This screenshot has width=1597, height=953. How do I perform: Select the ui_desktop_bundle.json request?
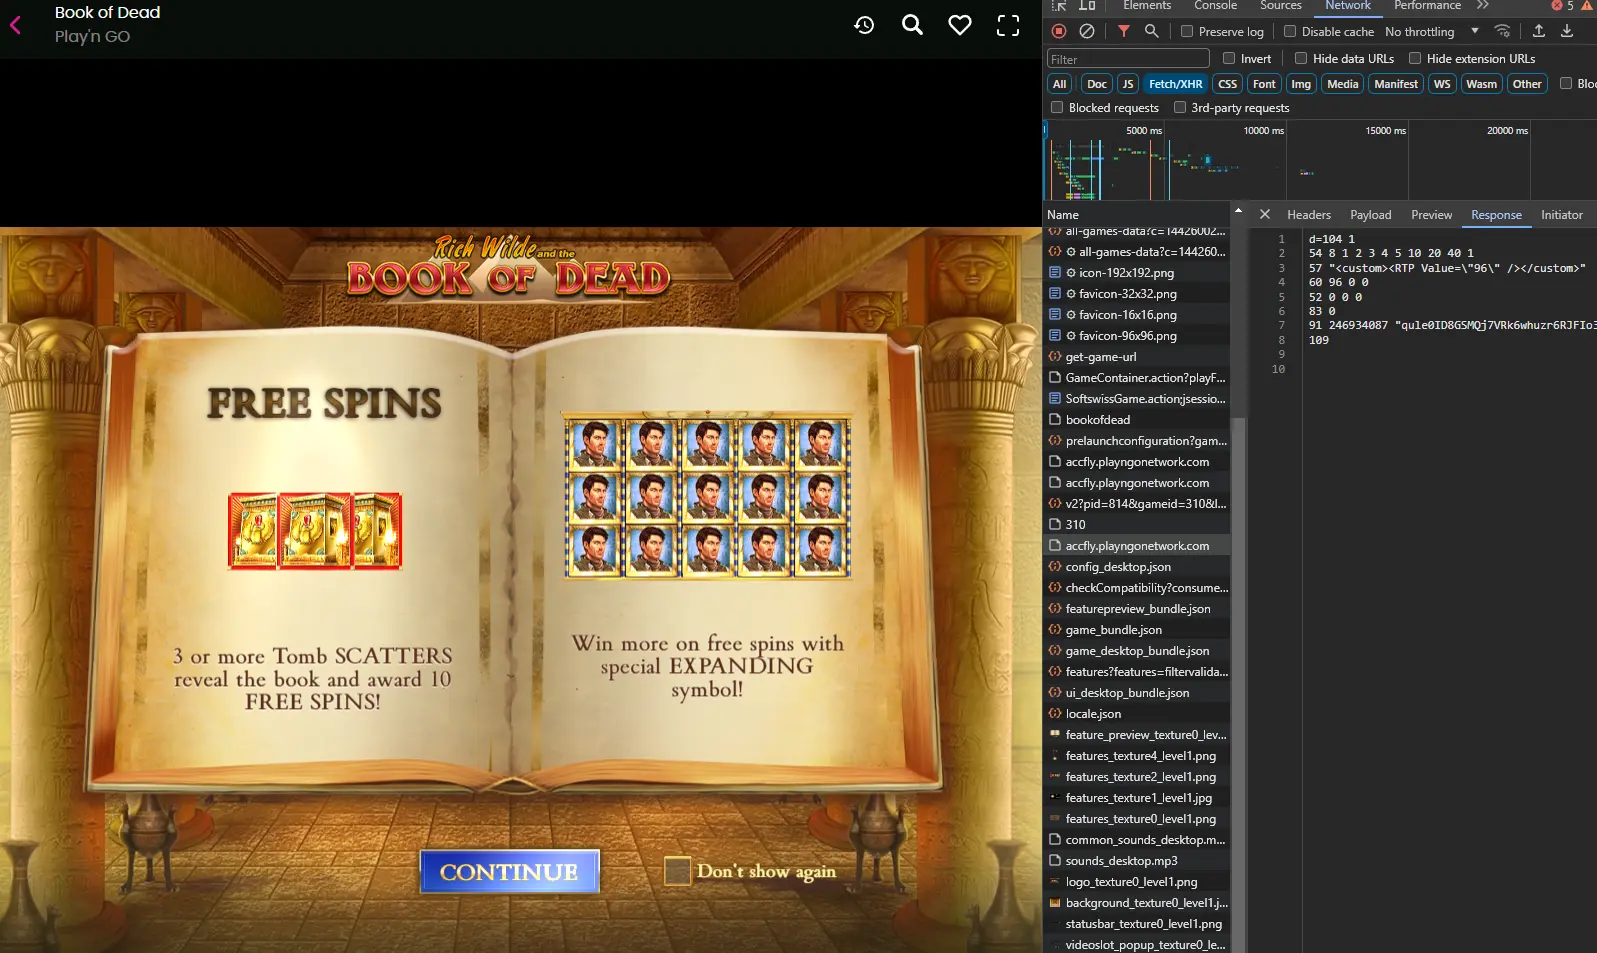1137,693
